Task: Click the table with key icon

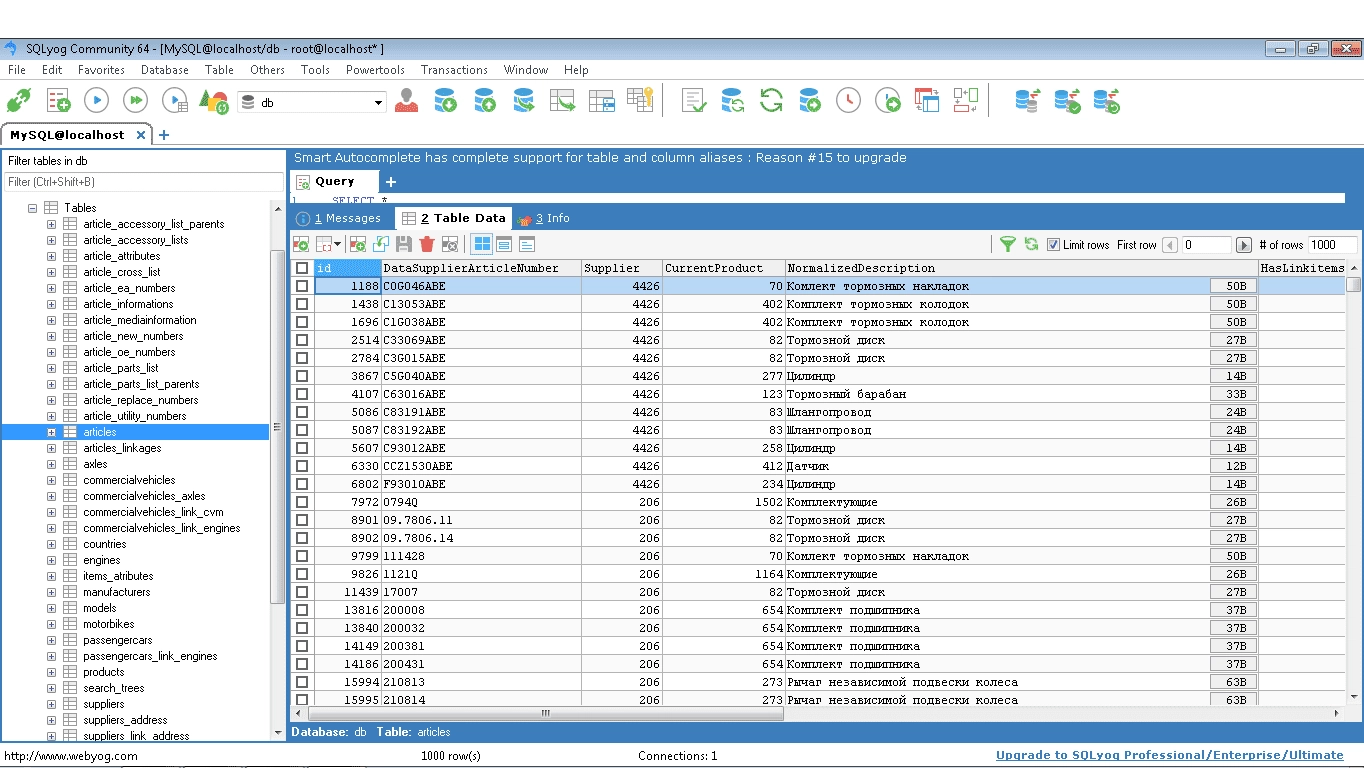Action: [640, 99]
